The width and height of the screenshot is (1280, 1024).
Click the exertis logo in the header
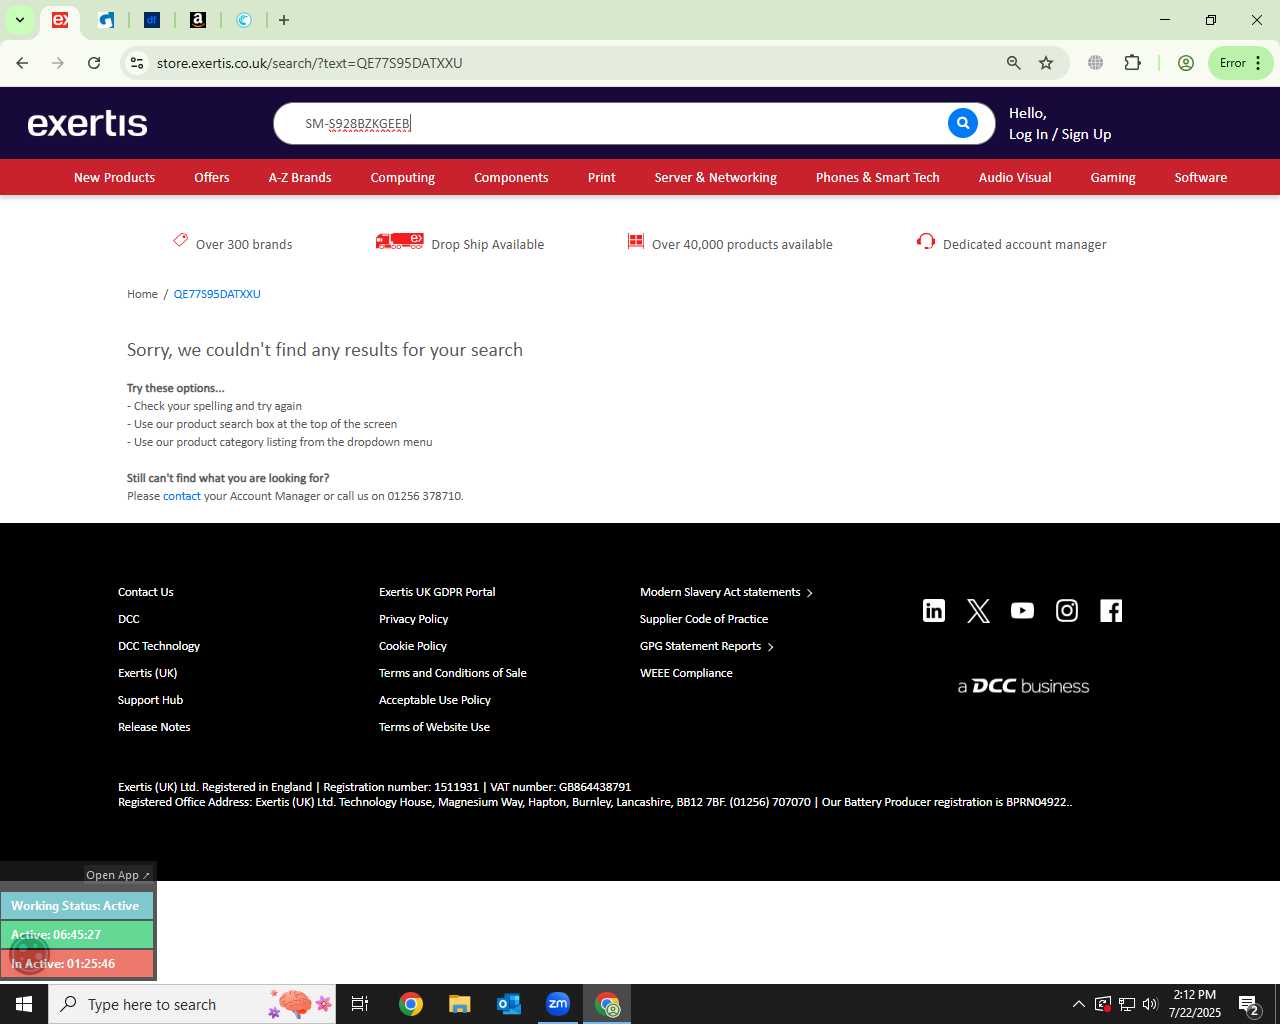coord(88,123)
